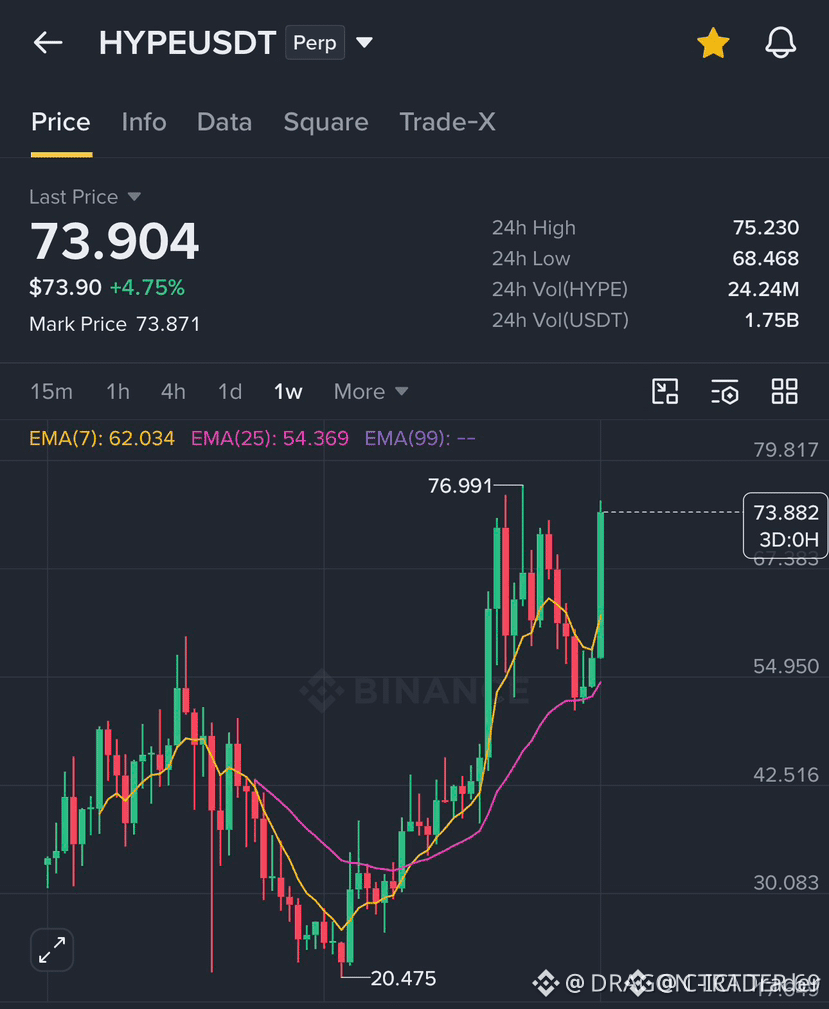The width and height of the screenshot is (829, 1009).
Task: Open the grid layout icon
Action: click(x=785, y=391)
